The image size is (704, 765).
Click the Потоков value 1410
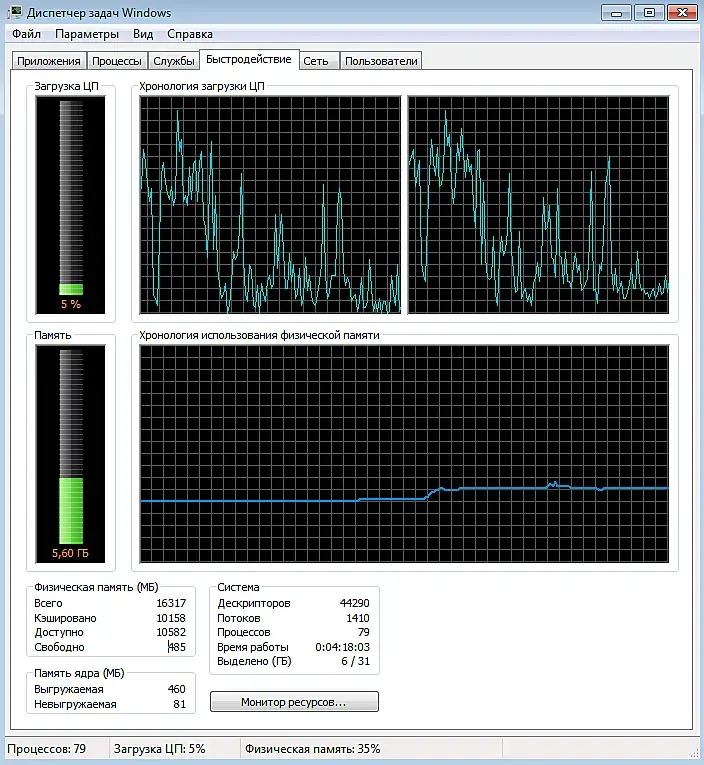(358, 618)
